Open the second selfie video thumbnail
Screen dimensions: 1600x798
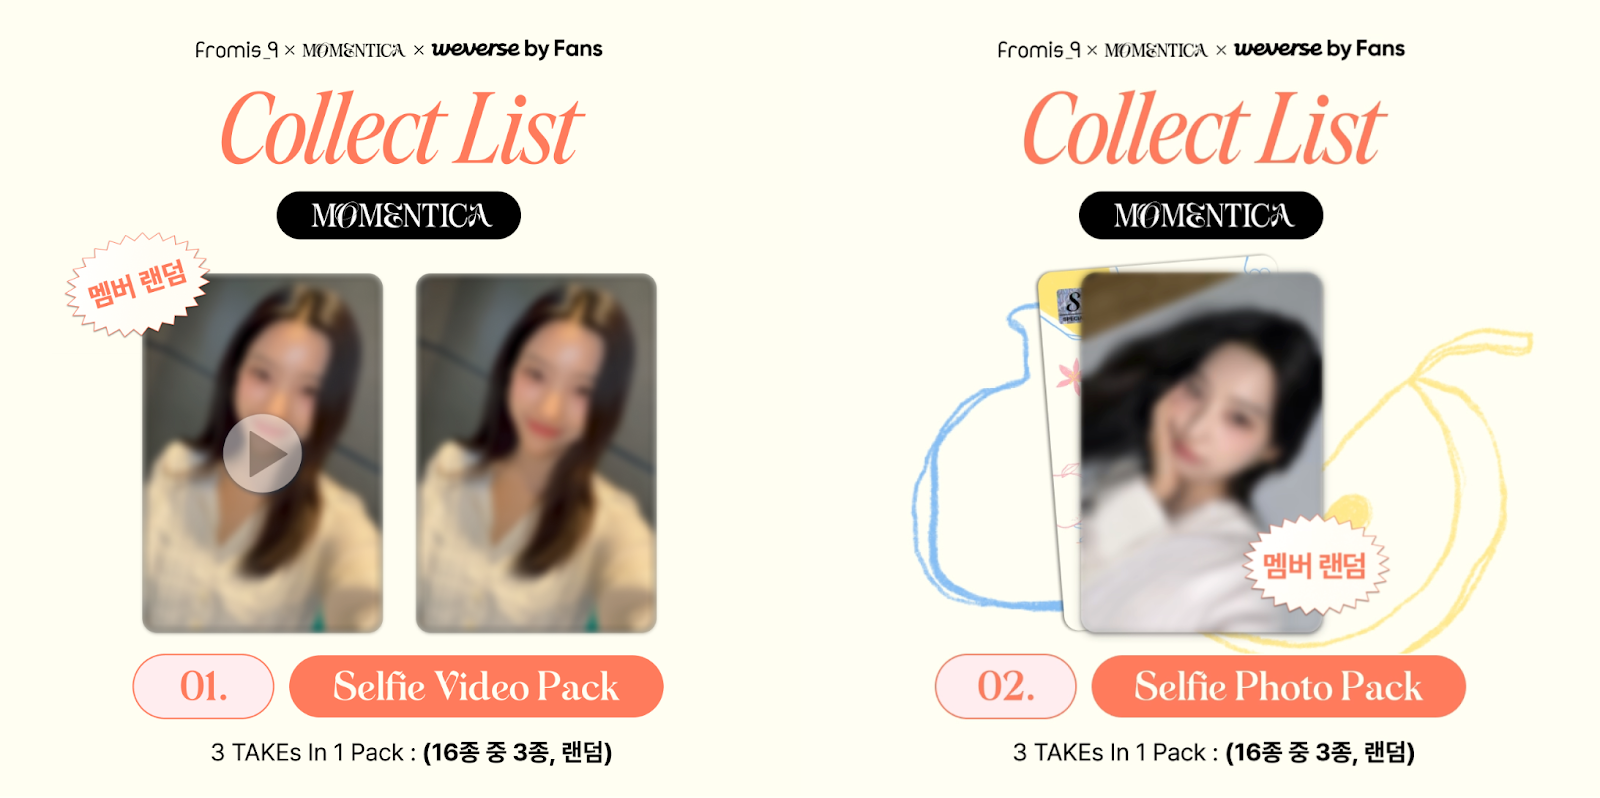click(536, 453)
